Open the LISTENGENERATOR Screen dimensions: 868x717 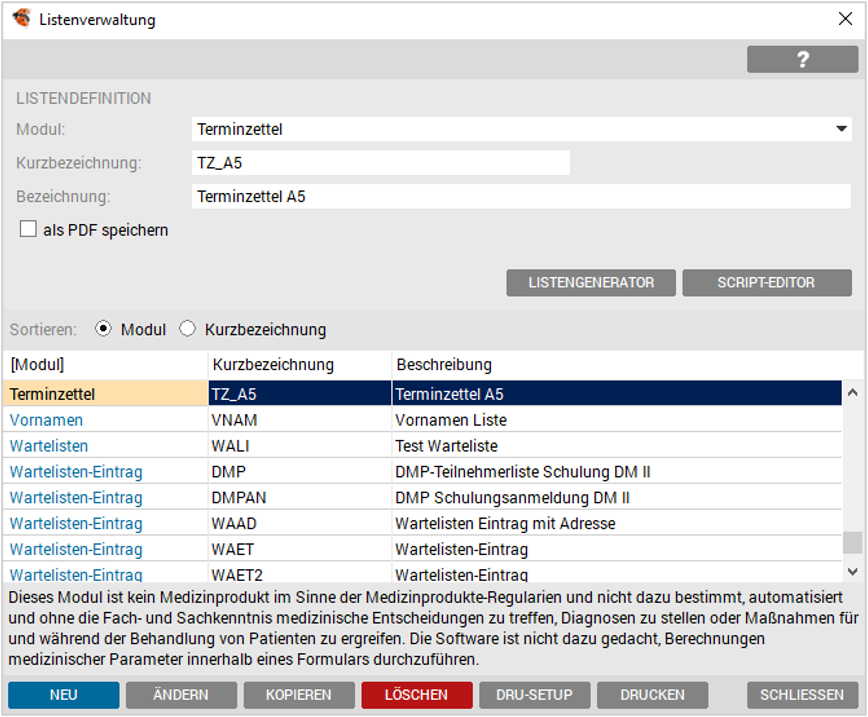pos(591,283)
